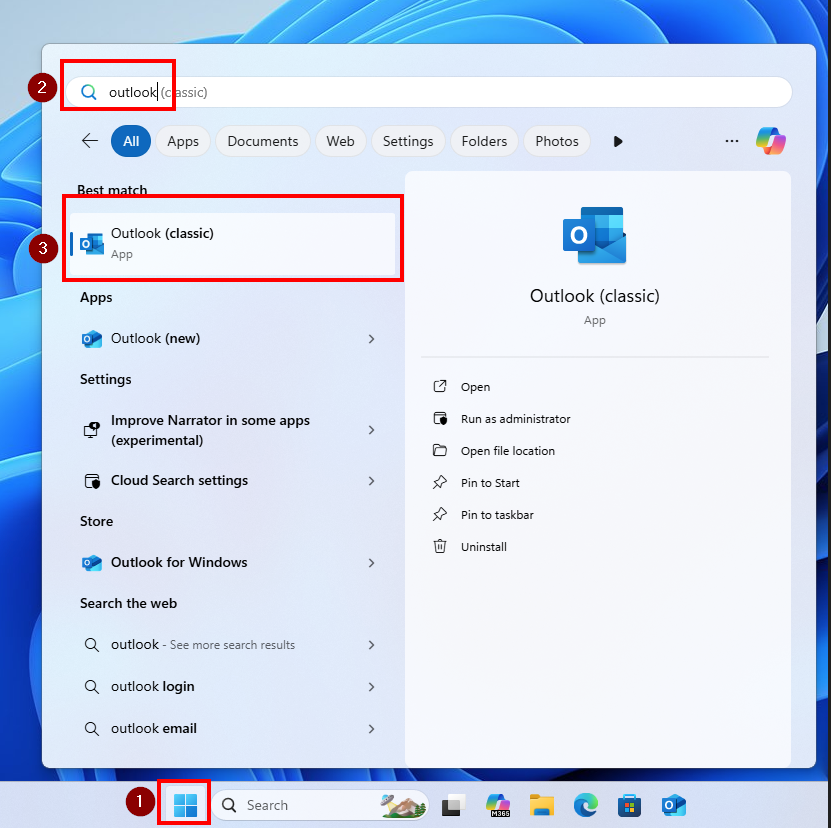Click the large Outlook (classic) preview icon

coord(594,235)
